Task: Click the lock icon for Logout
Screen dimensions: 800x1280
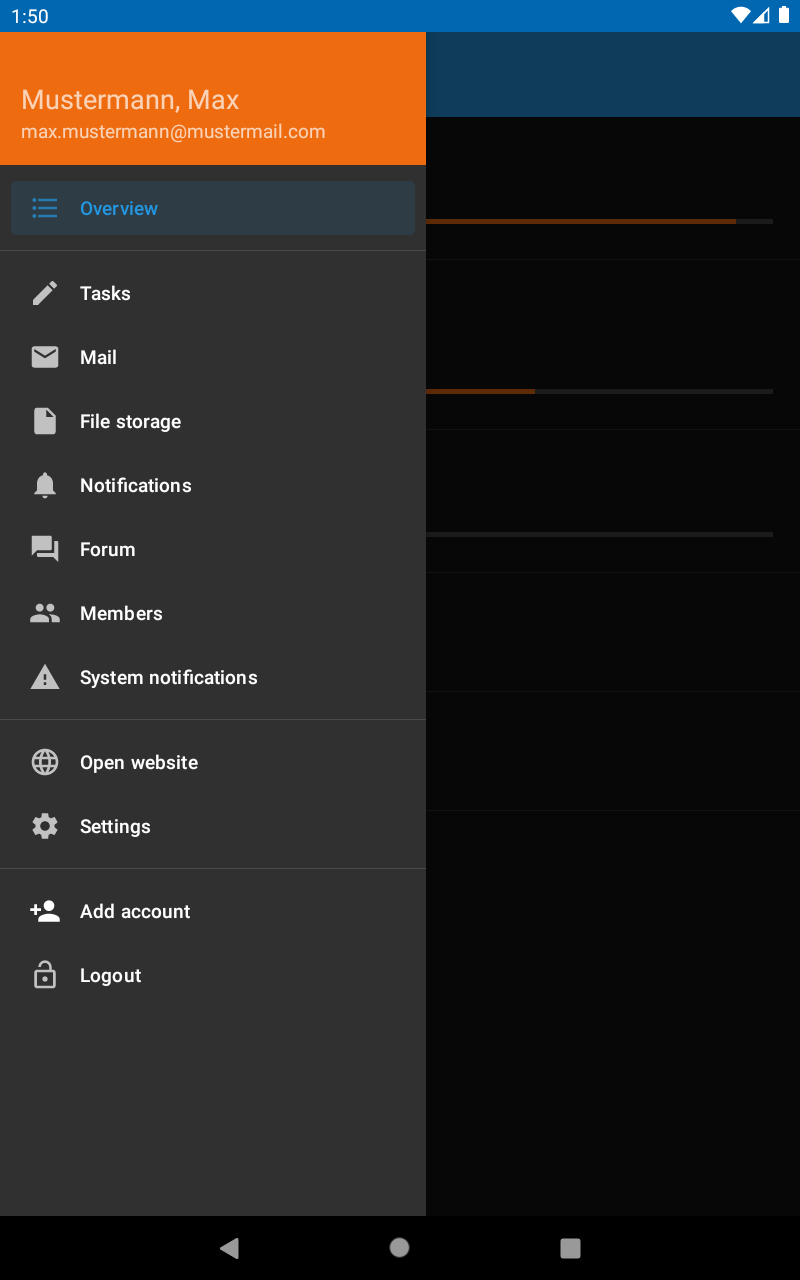Action: tap(45, 975)
